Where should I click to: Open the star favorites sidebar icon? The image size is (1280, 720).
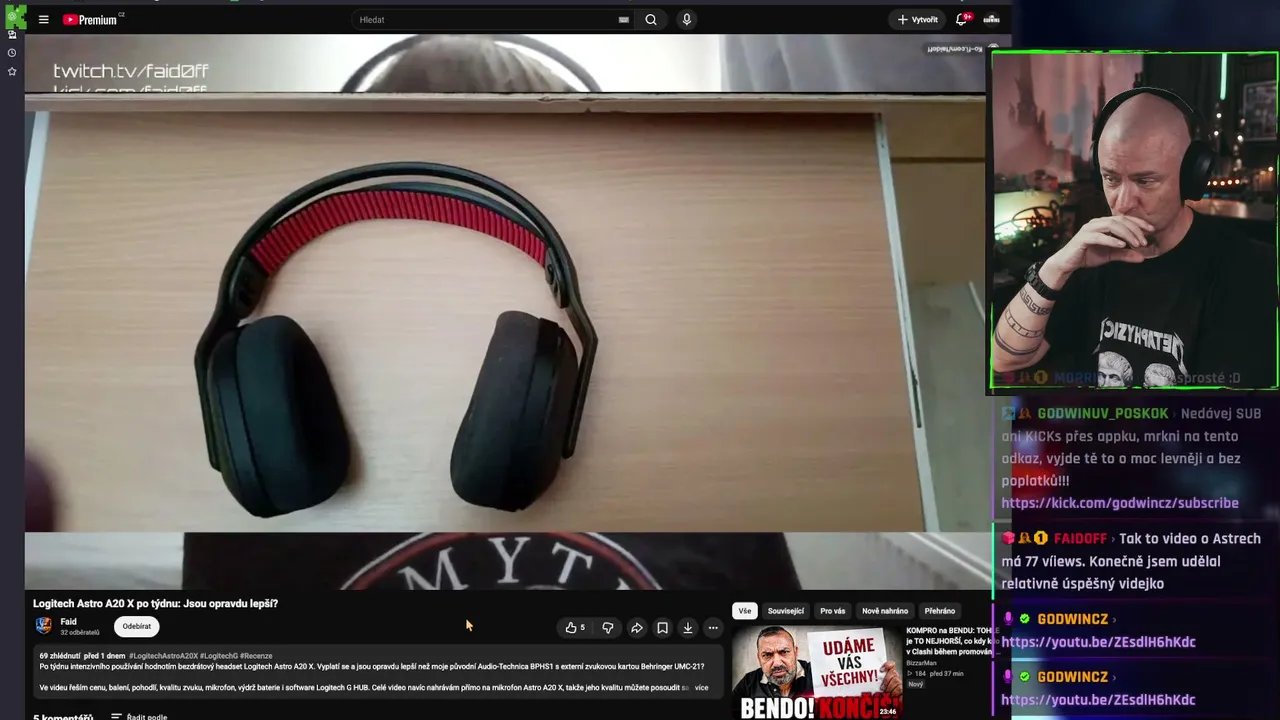click(12, 71)
